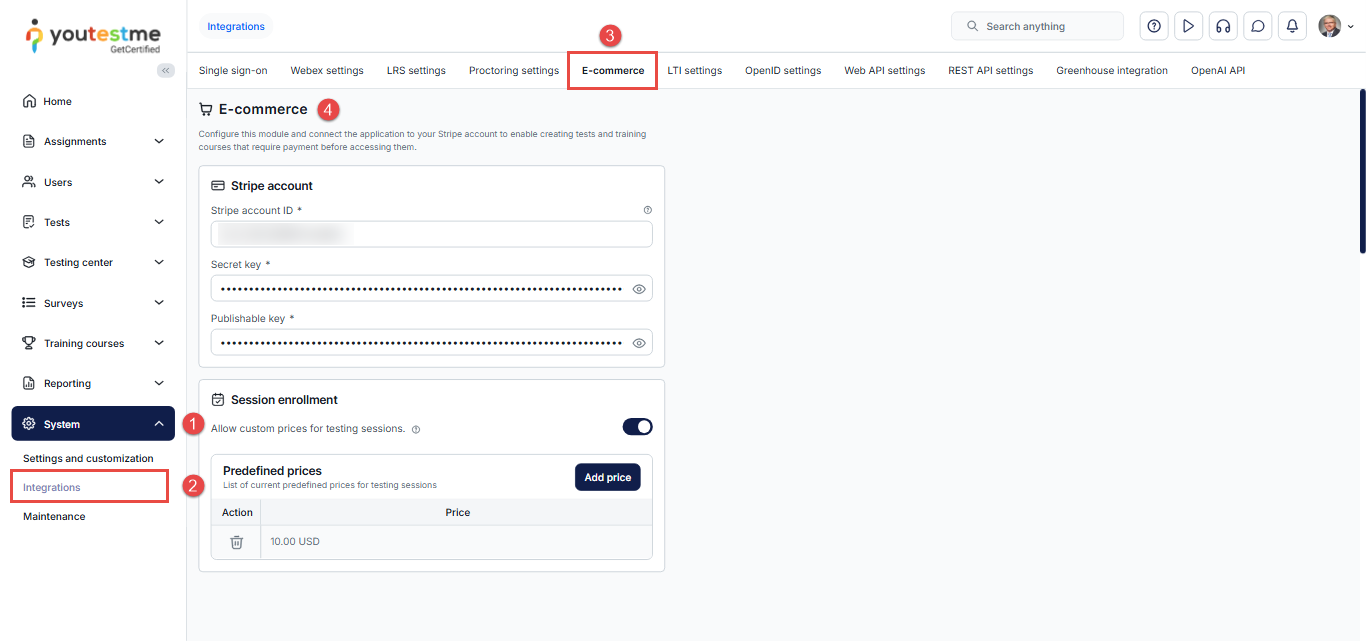
Task: Open the chat bubble icon
Action: [1258, 26]
